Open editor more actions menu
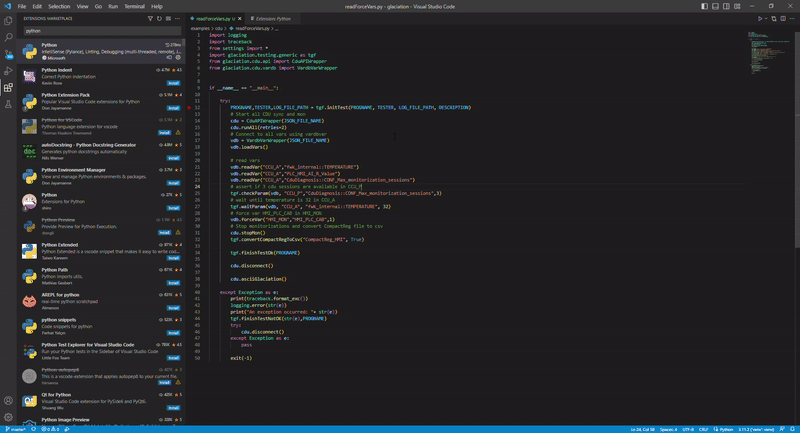Screen dimensions: 800x433 [792, 19]
